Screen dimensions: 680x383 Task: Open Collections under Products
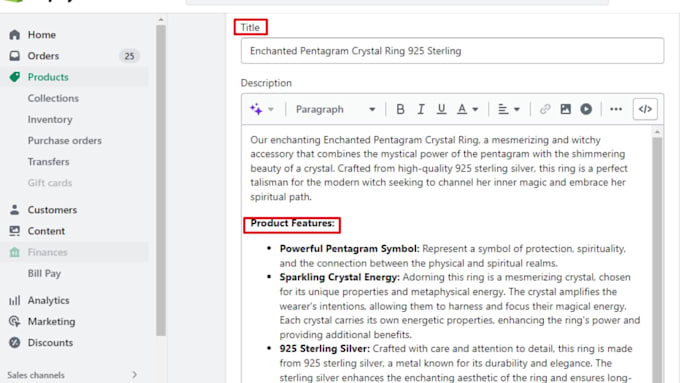click(x=53, y=98)
